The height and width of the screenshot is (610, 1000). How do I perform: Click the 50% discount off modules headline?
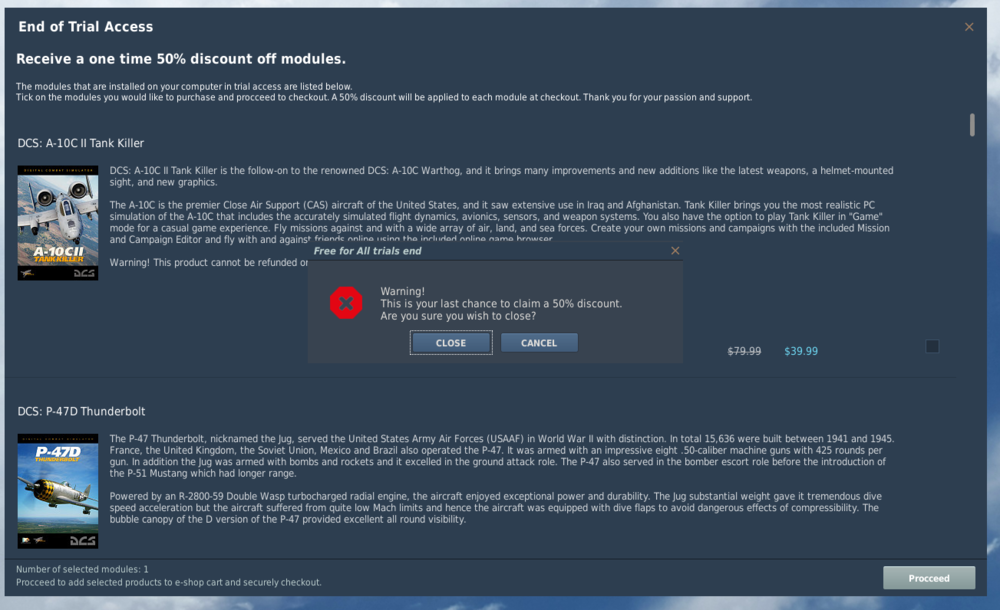coord(180,59)
